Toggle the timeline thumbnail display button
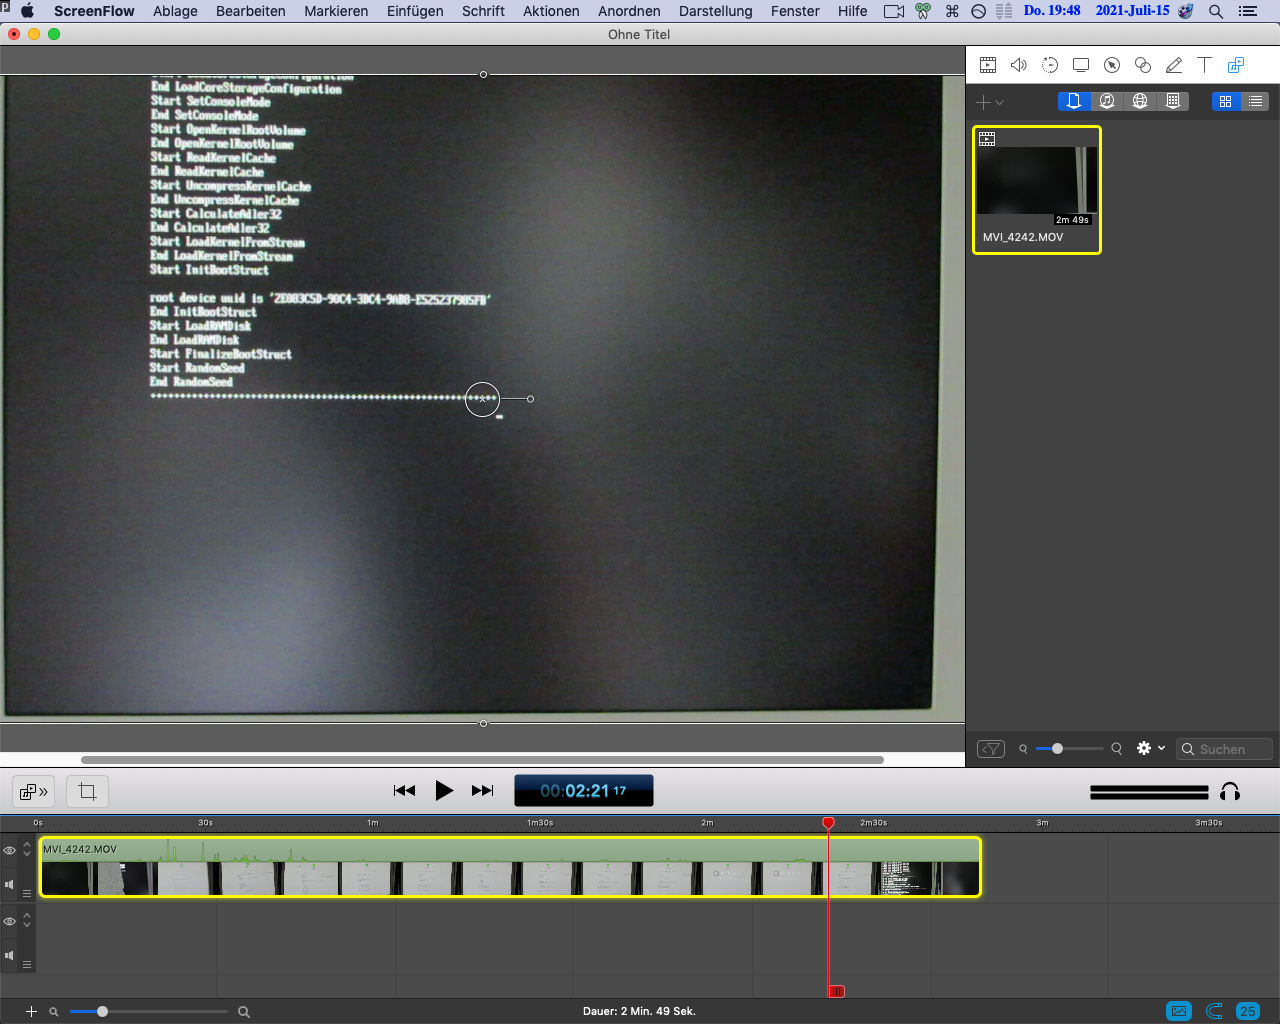 coord(1179,1011)
